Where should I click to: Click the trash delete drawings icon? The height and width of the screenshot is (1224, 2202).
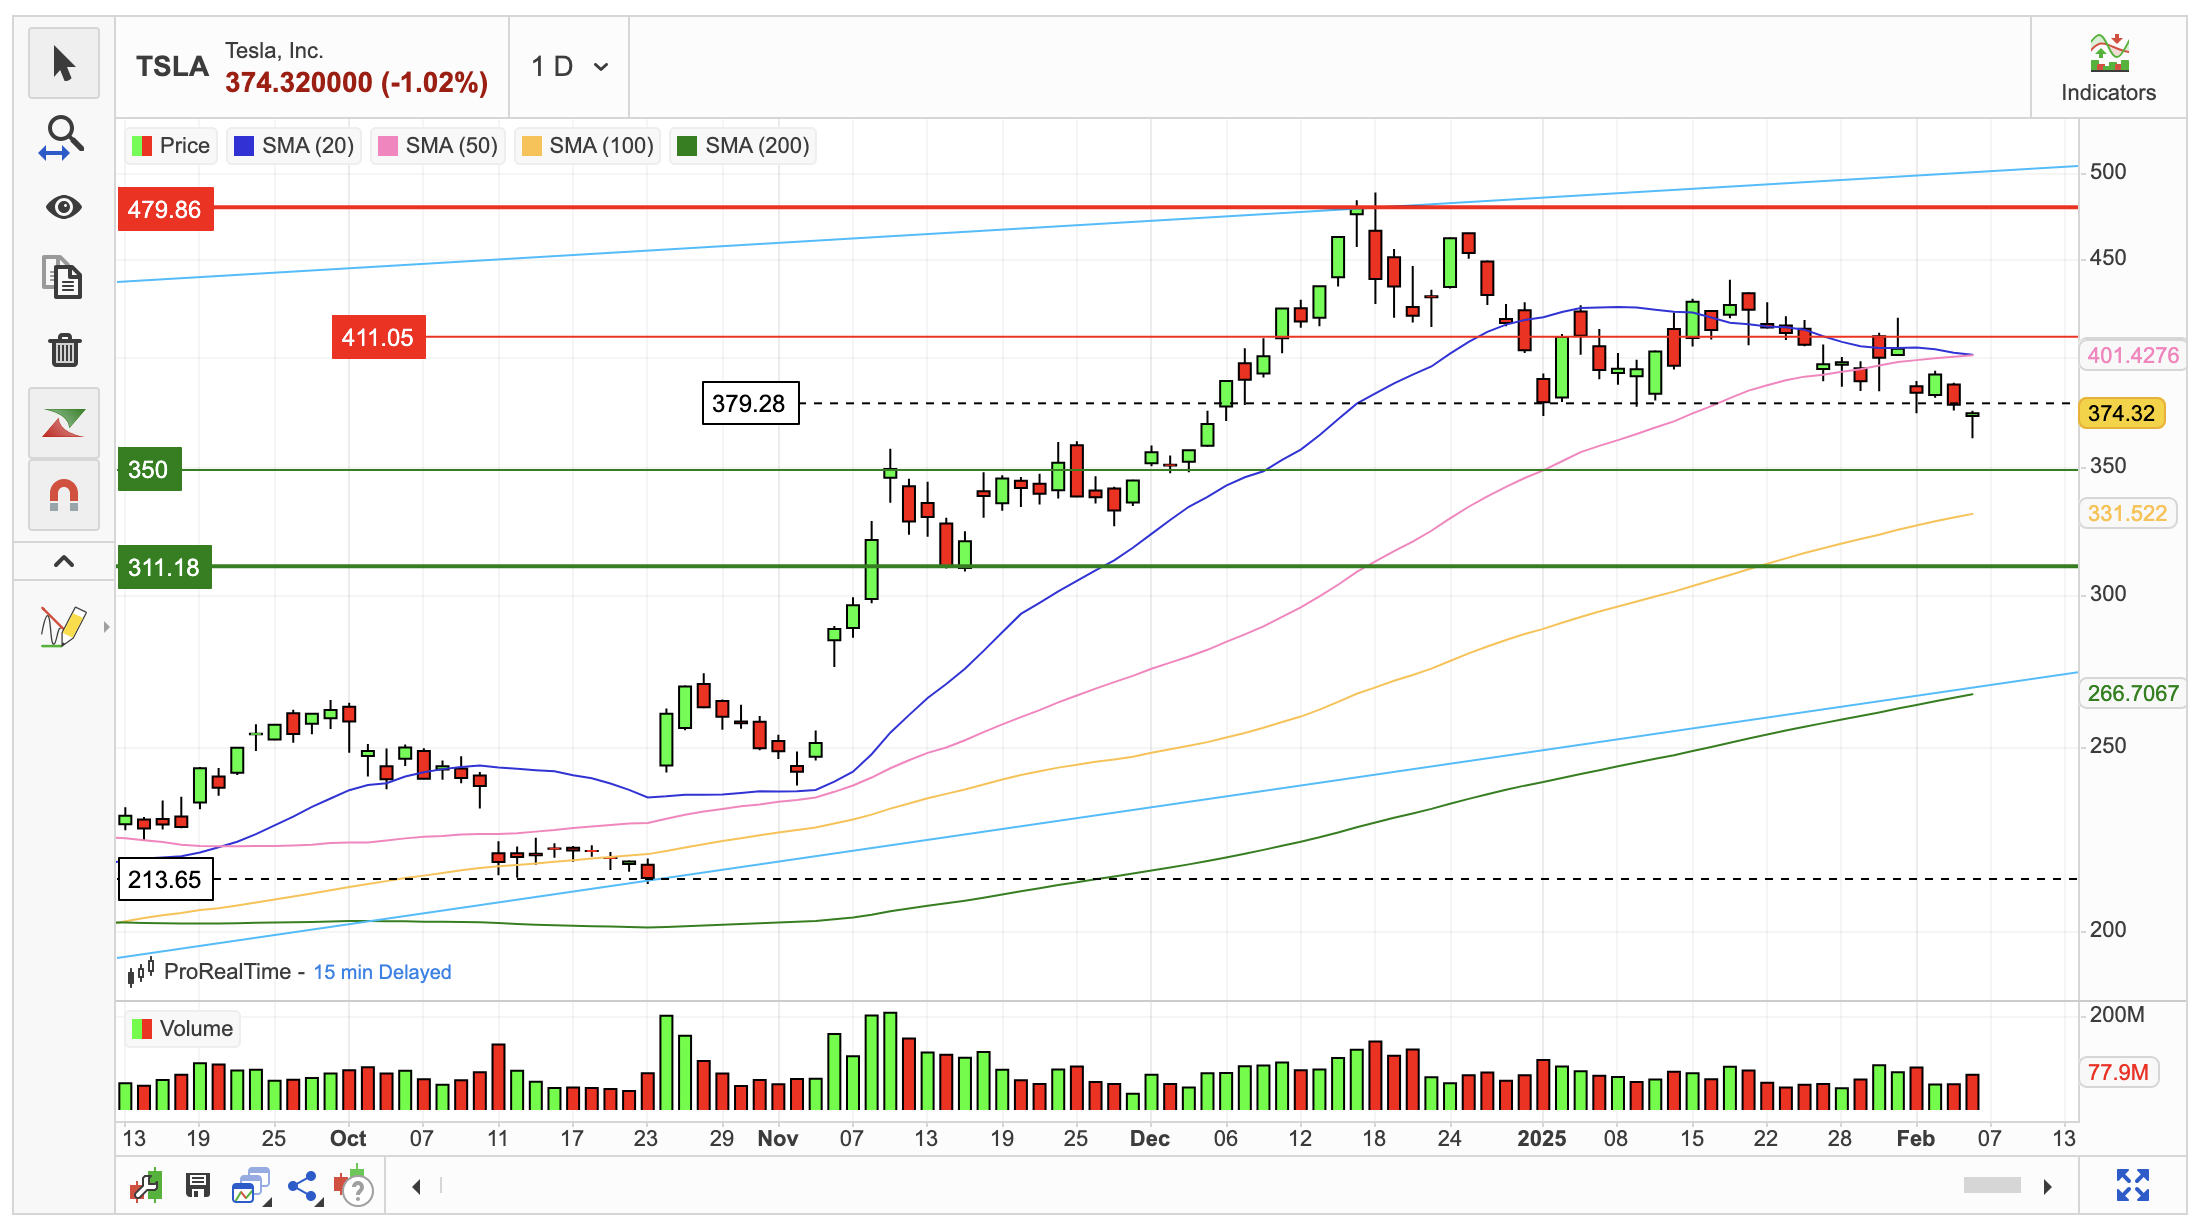[64, 350]
